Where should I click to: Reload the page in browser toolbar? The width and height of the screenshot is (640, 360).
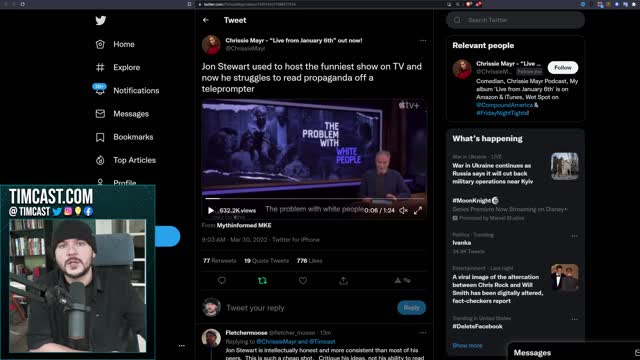(22, 4)
